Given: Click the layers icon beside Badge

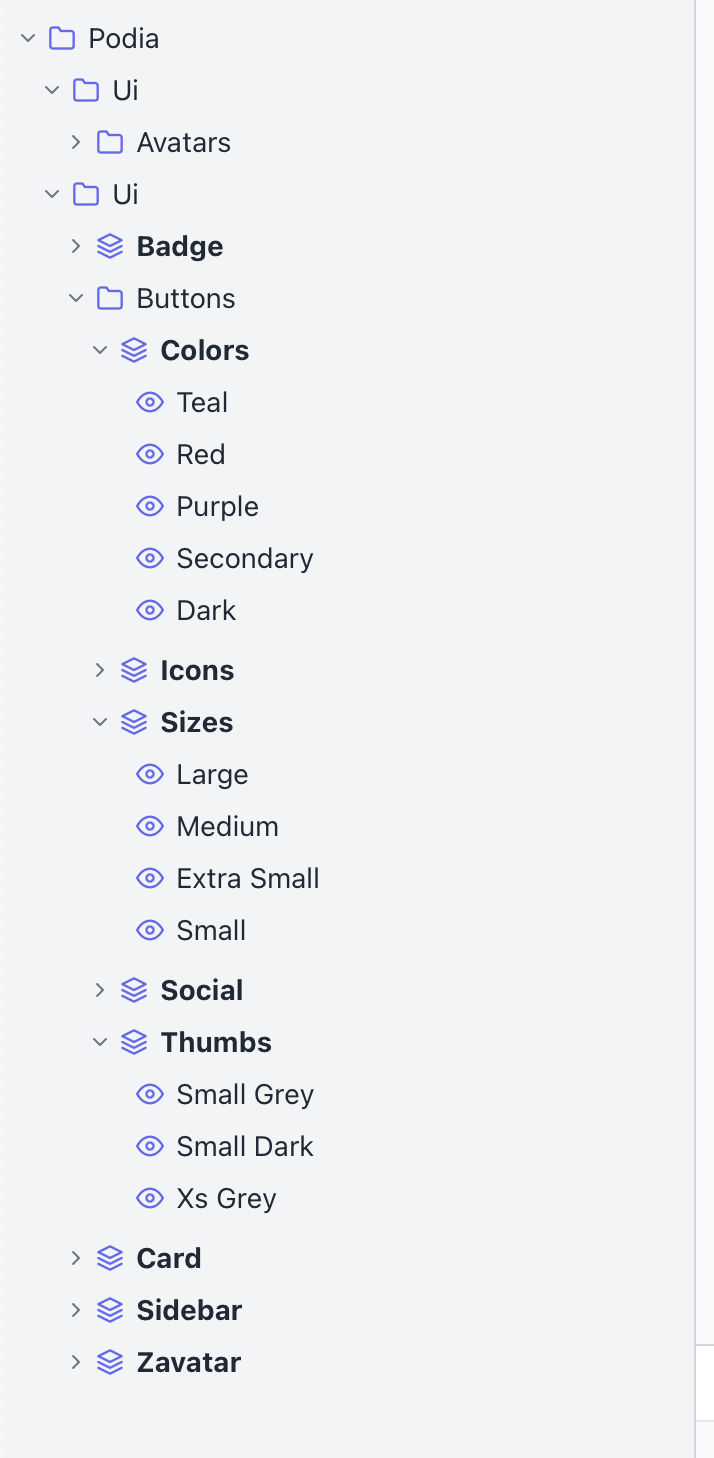Looking at the screenshot, I should tap(110, 245).
